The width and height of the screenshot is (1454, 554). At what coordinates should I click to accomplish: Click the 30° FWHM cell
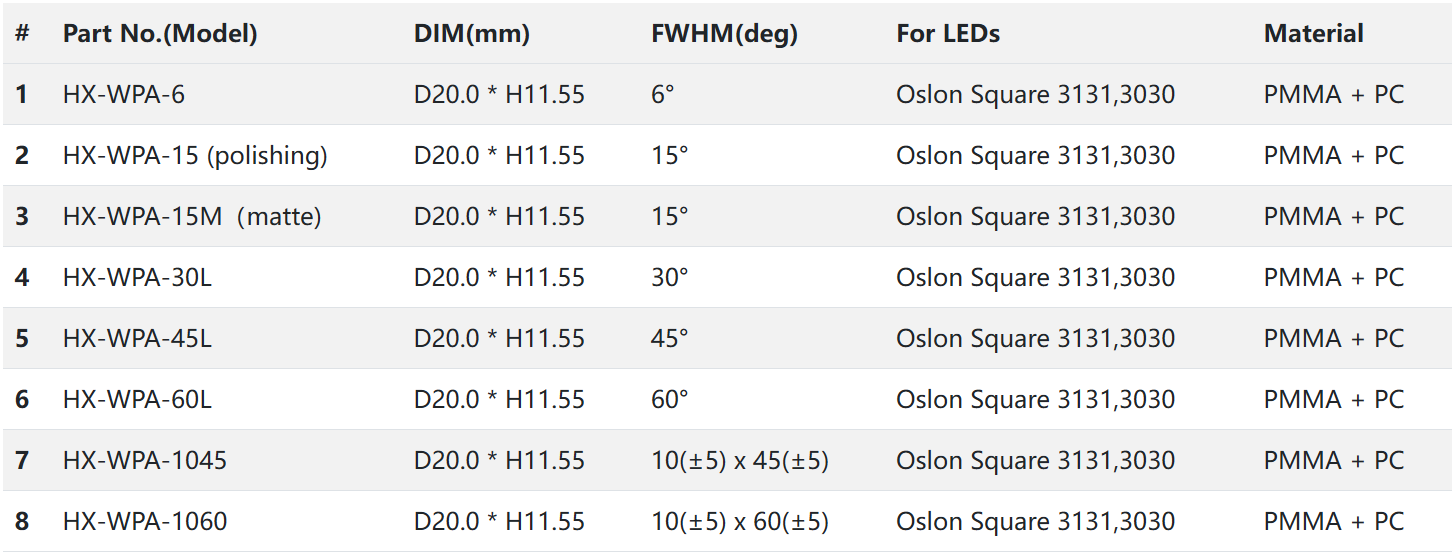[x=670, y=278]
